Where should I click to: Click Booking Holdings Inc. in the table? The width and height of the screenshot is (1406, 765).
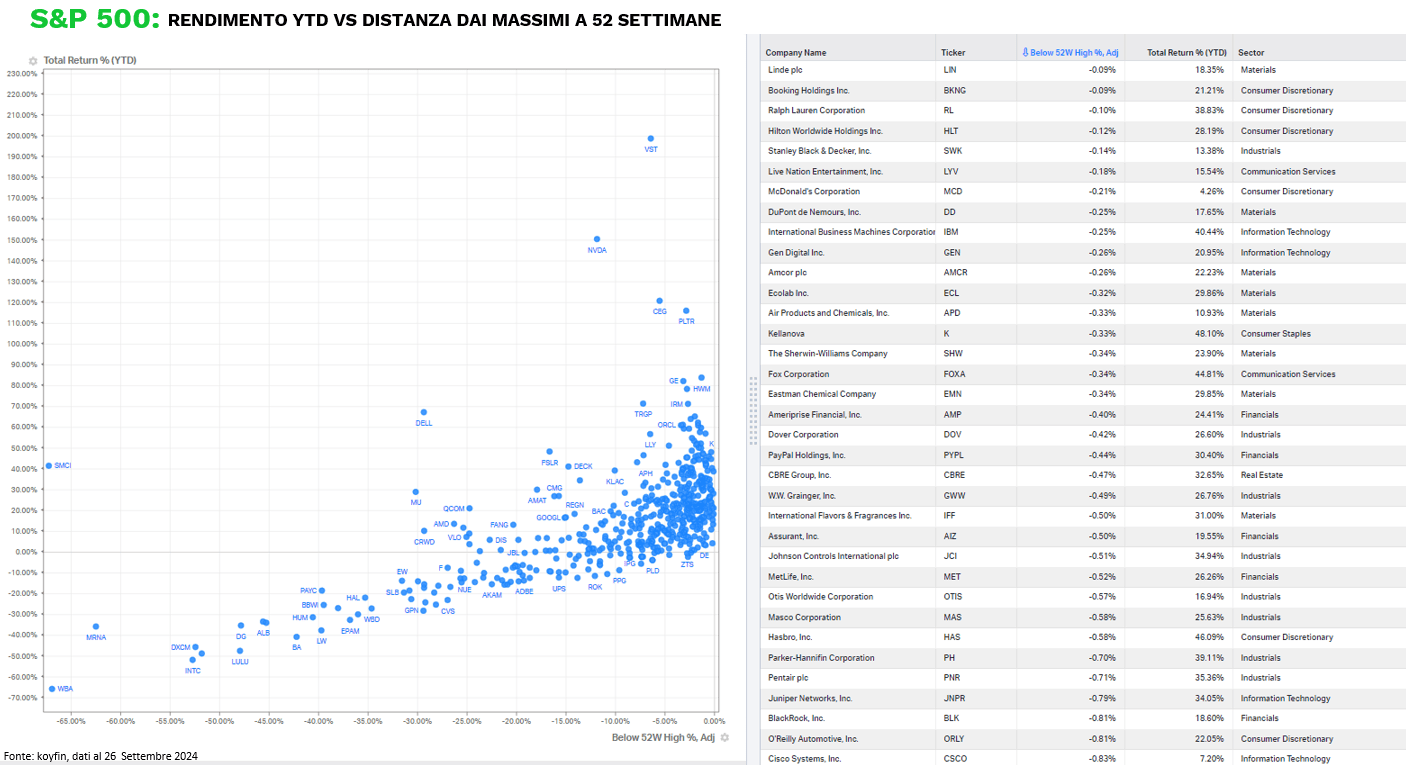808,91
